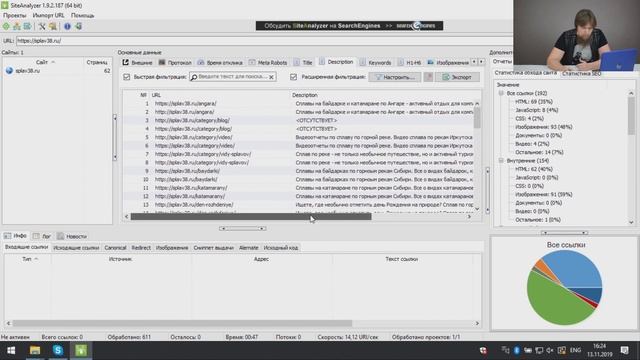
Task: Click the Настроить... button
Action: pos(395,77)
